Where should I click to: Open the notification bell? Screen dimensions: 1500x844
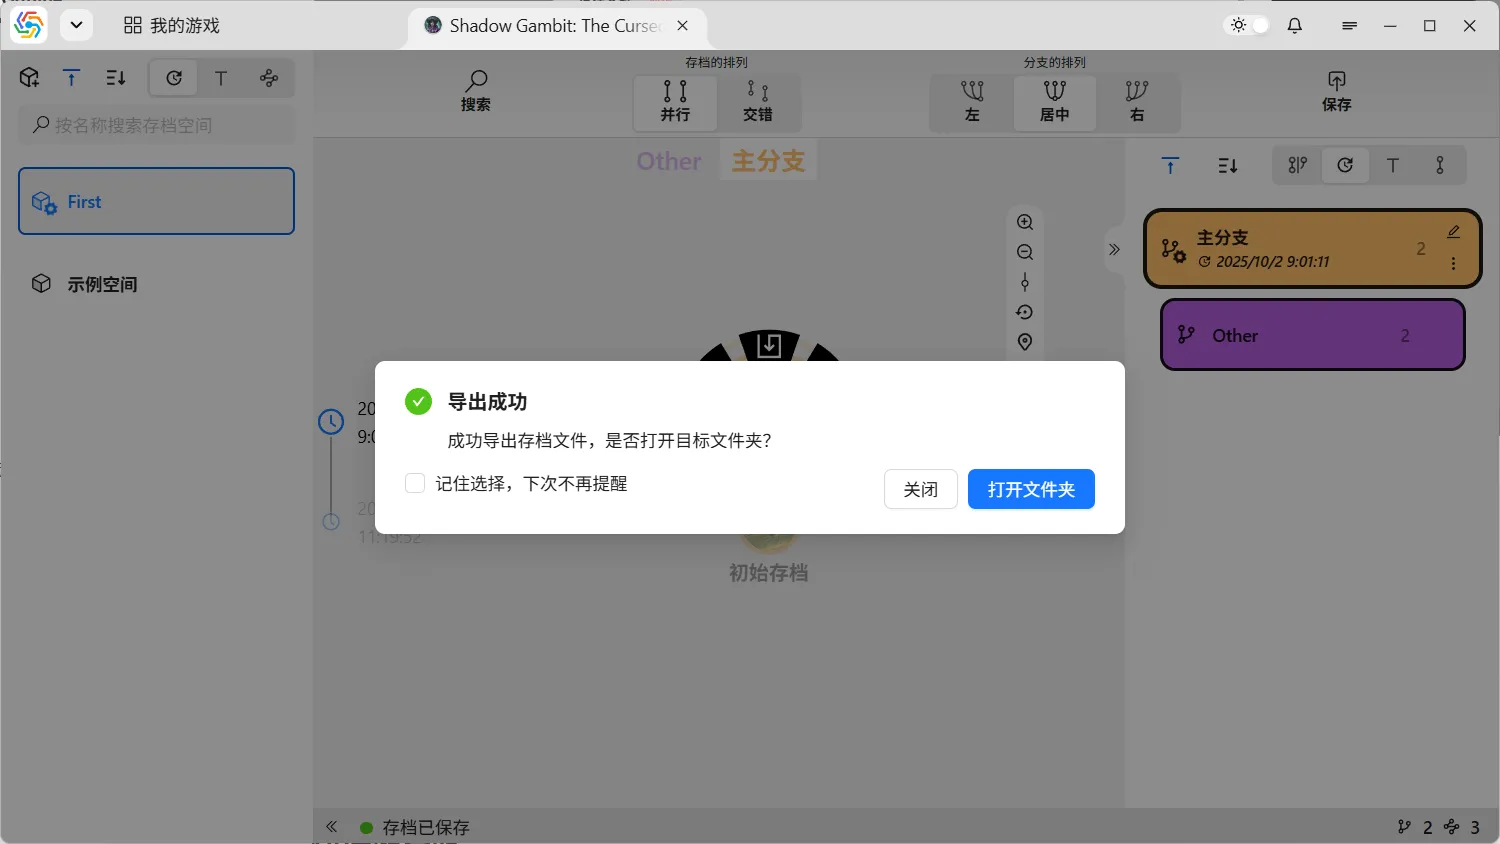pos(1295,26)
